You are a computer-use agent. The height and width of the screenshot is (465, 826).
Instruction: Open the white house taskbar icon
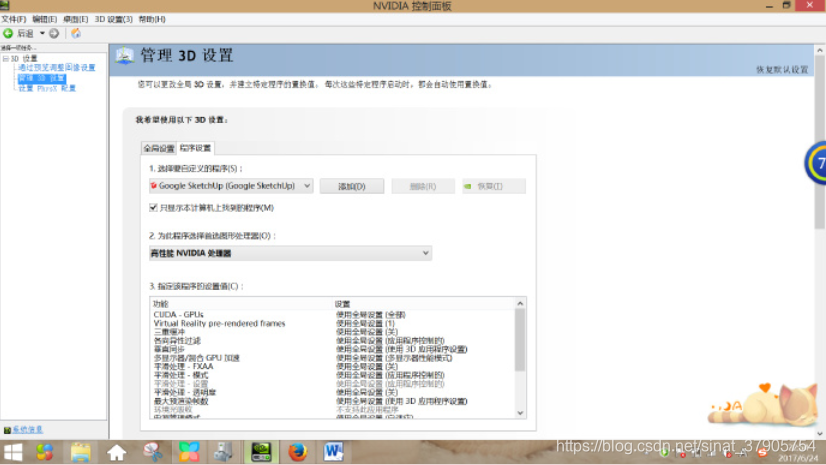pos(116,452)
